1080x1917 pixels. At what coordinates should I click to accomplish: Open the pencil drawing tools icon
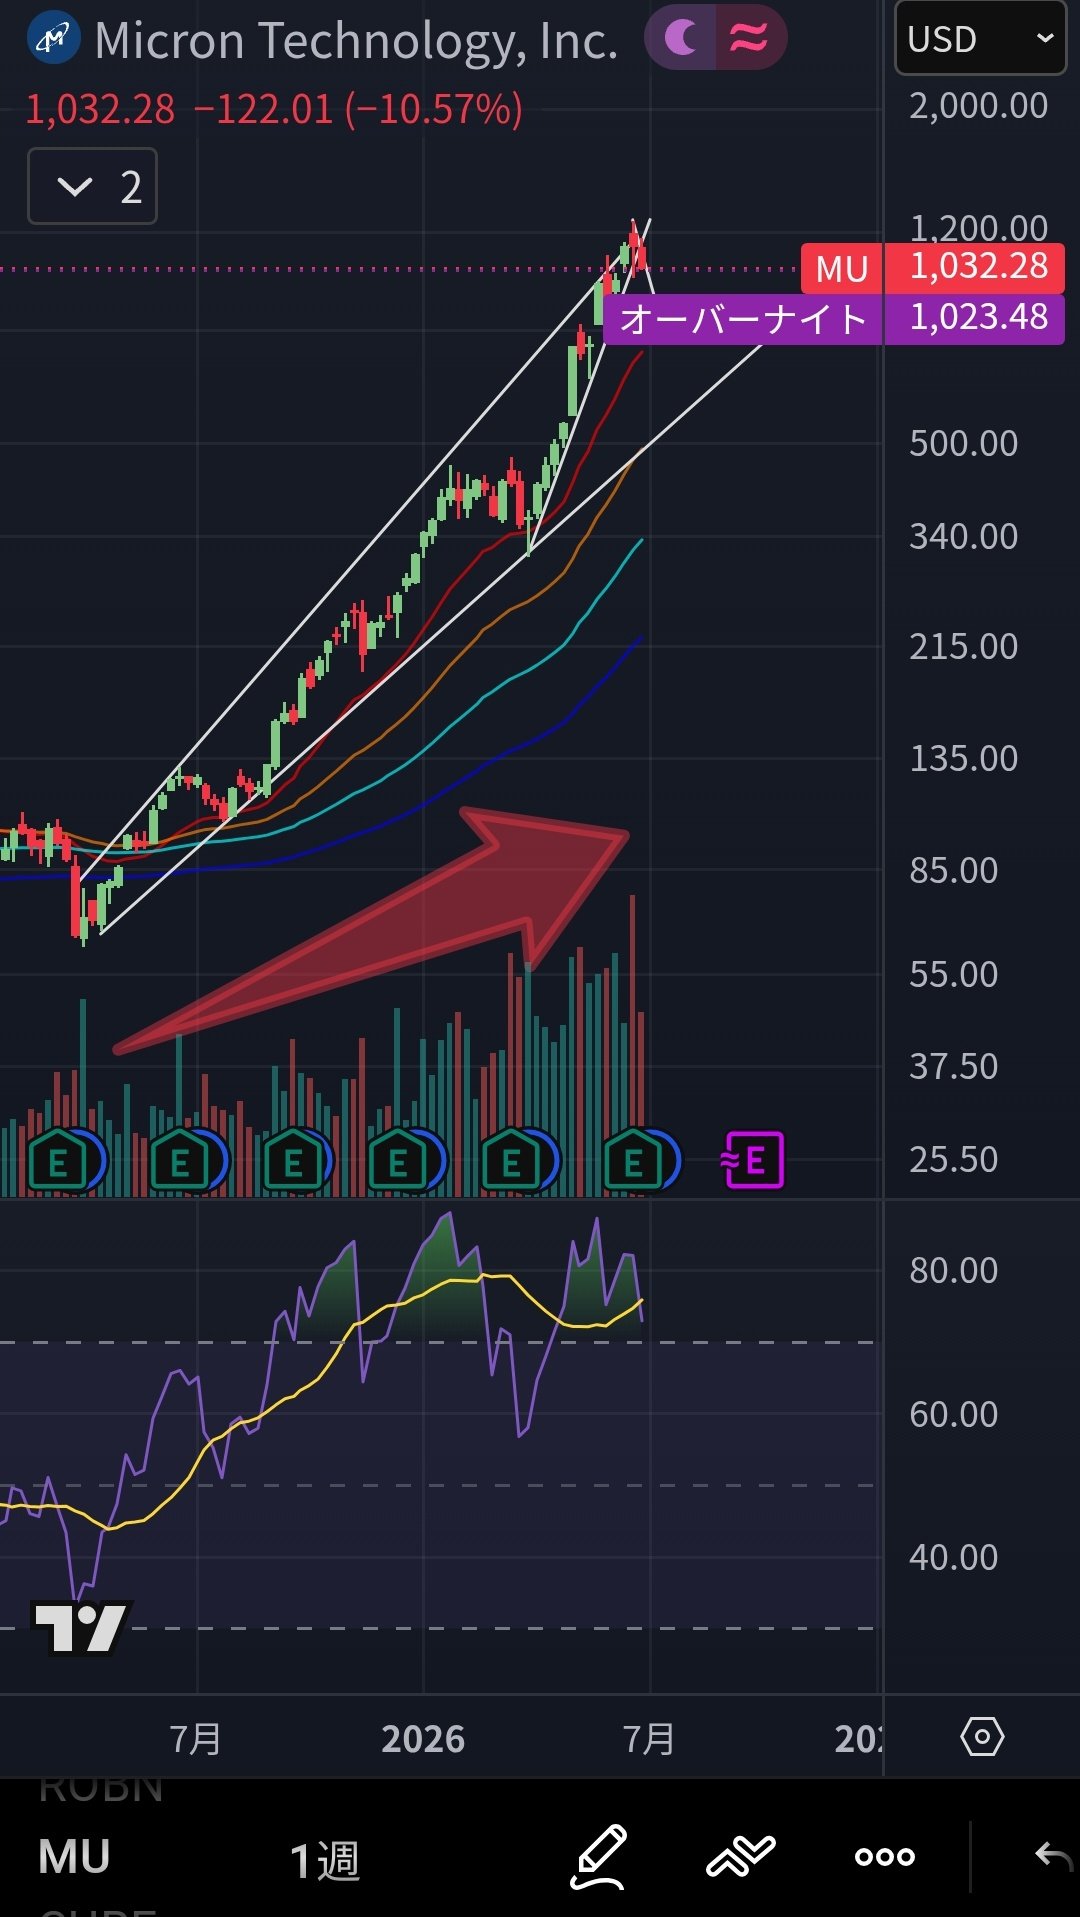click(599, 1856)
